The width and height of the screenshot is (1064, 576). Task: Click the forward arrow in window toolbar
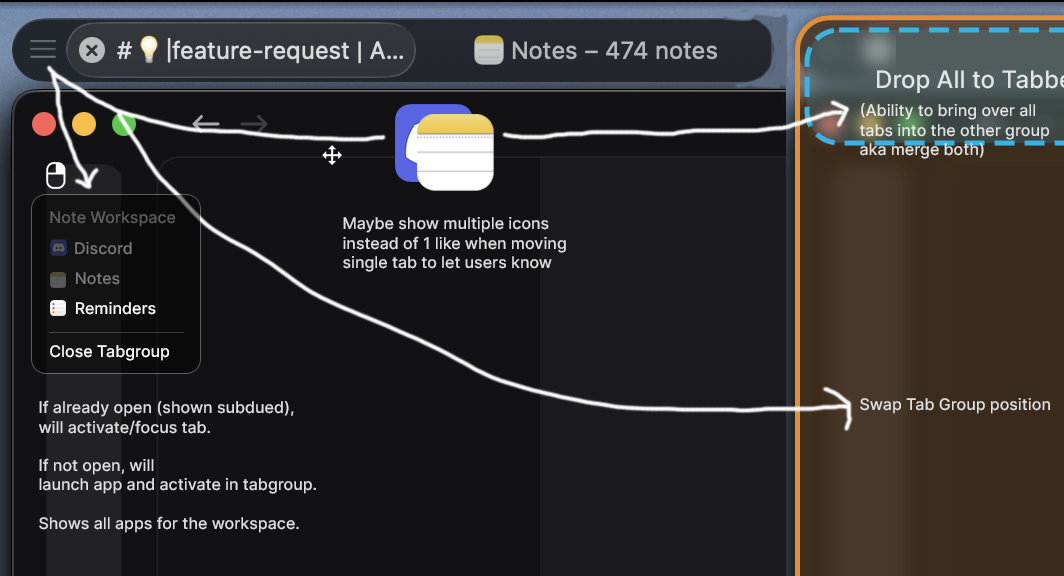coord(254,123)
